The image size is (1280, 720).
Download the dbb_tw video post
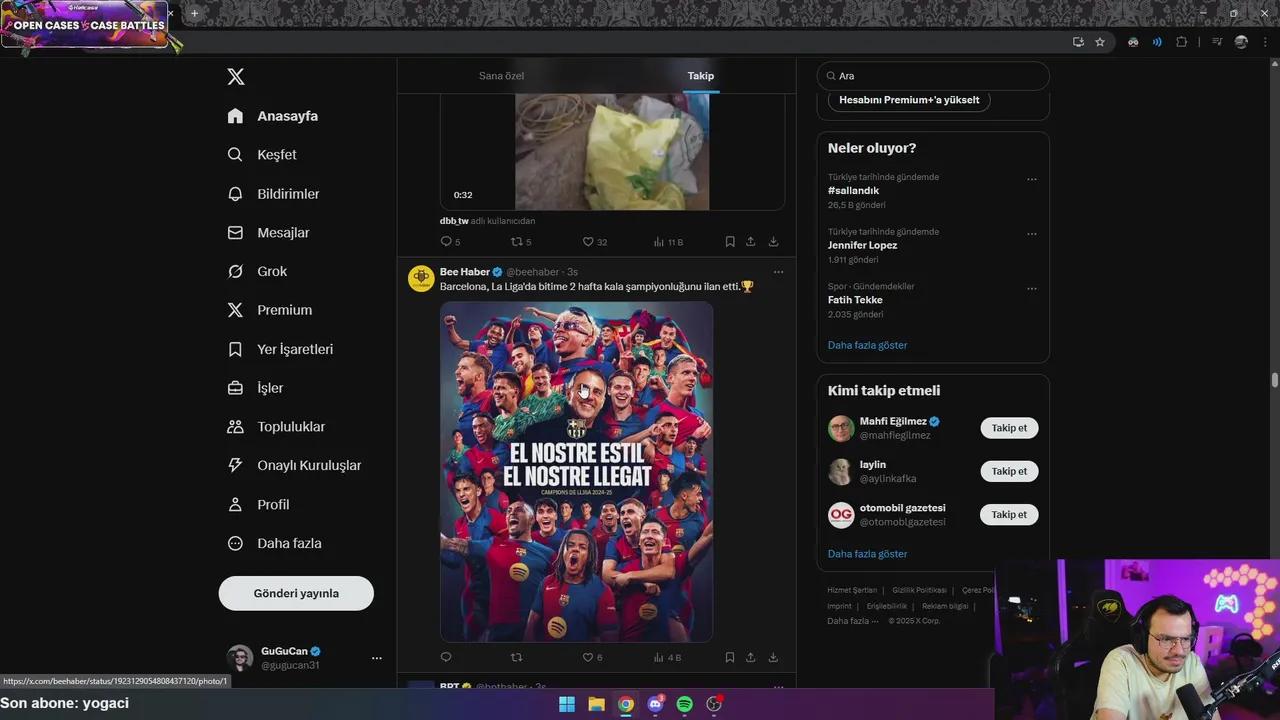[x=773, y=242]
